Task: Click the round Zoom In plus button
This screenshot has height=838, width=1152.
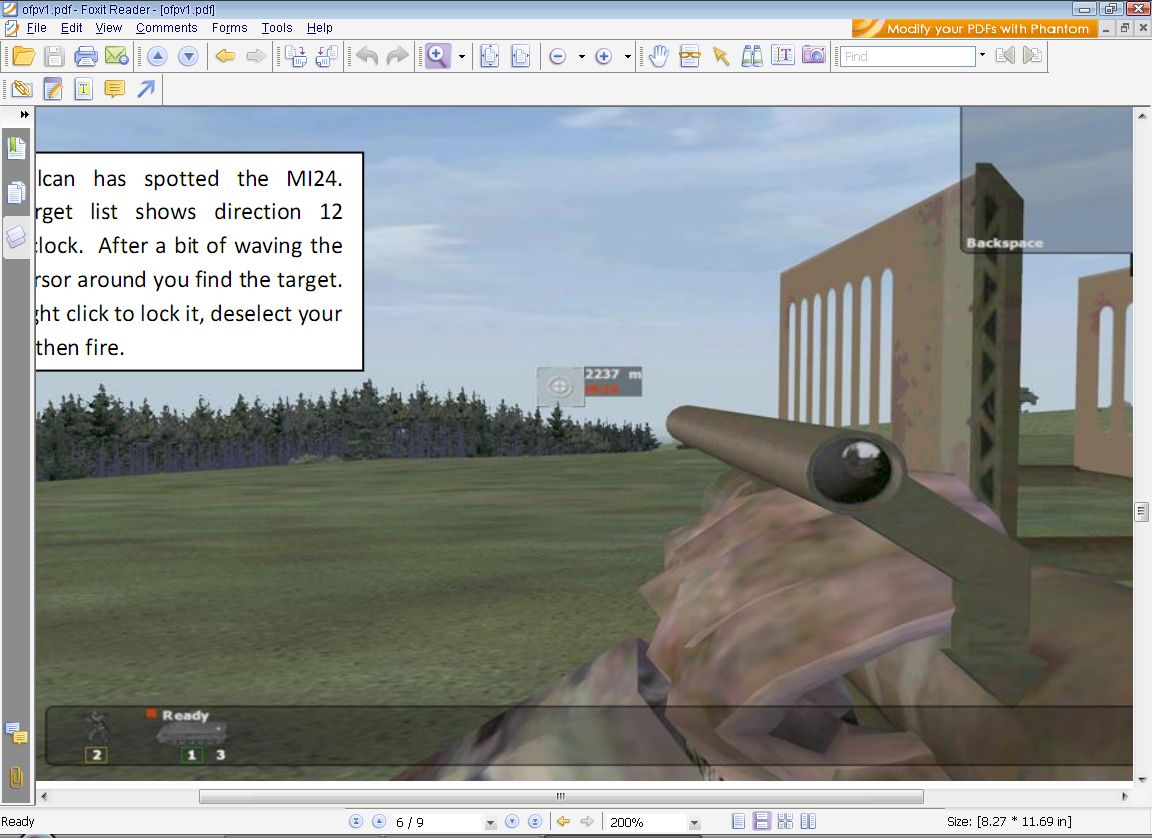Action: coord(603,57)
